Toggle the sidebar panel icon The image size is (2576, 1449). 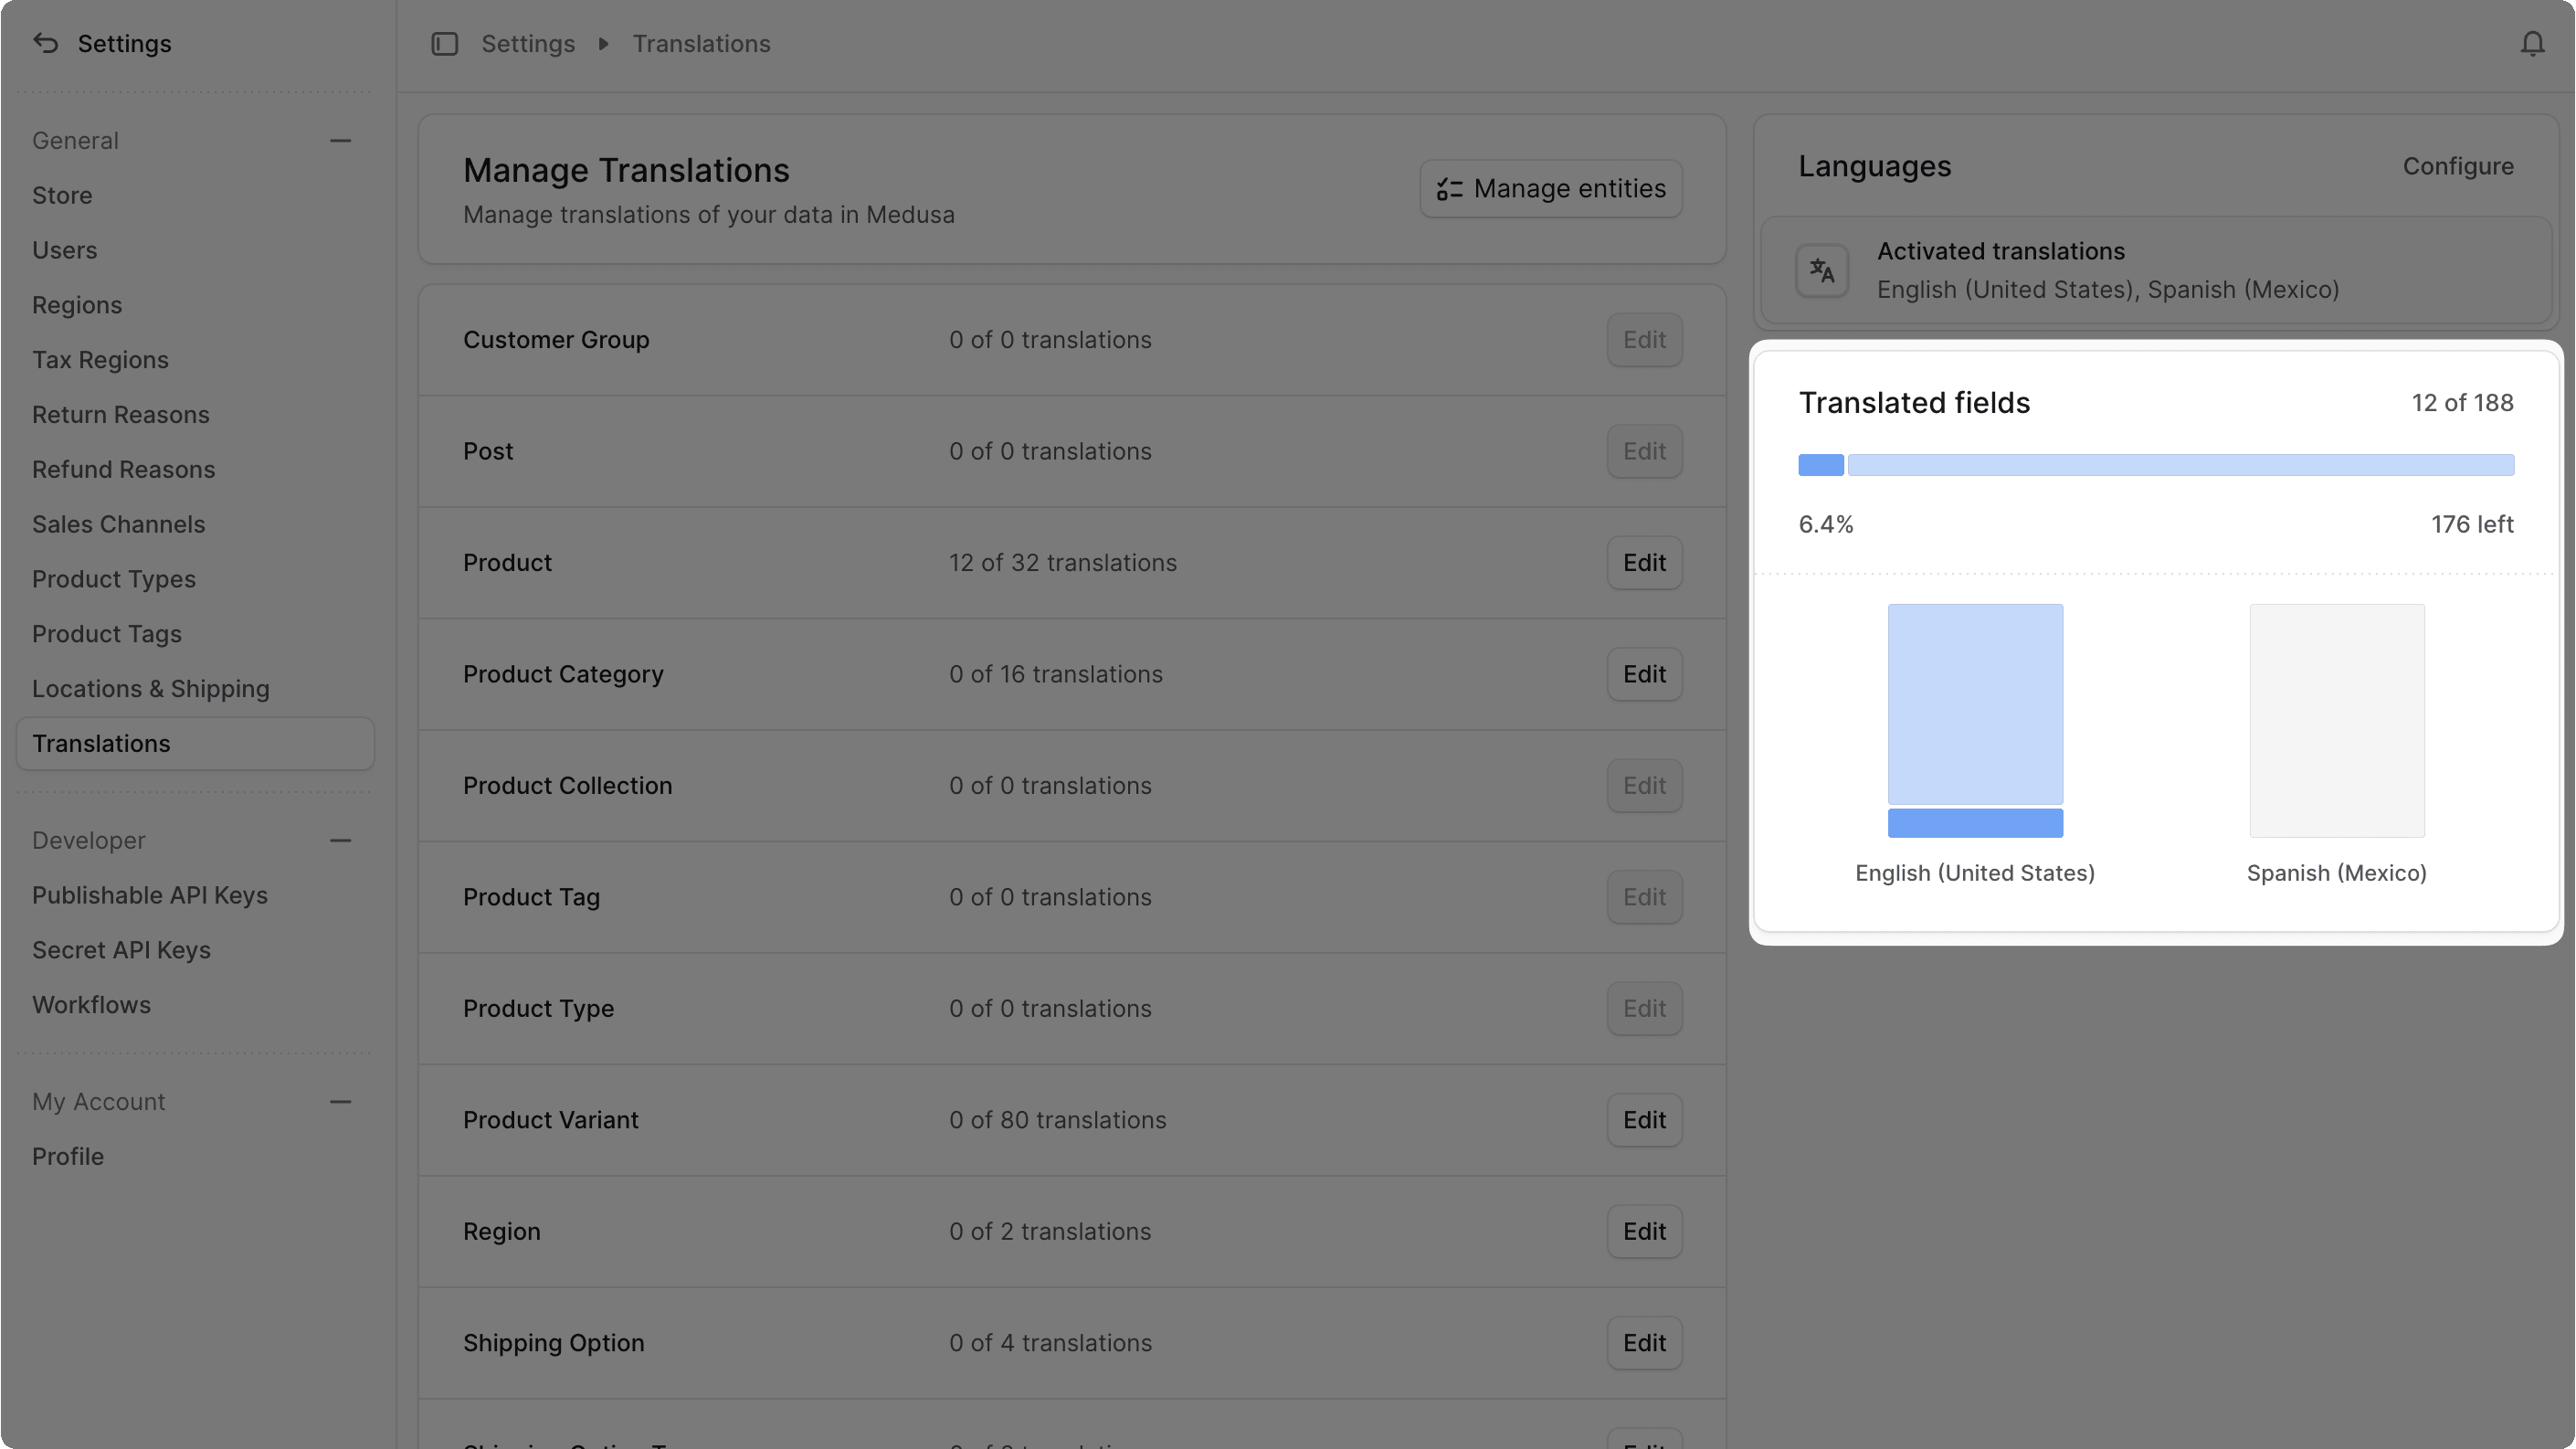click(x=444, y=43)
